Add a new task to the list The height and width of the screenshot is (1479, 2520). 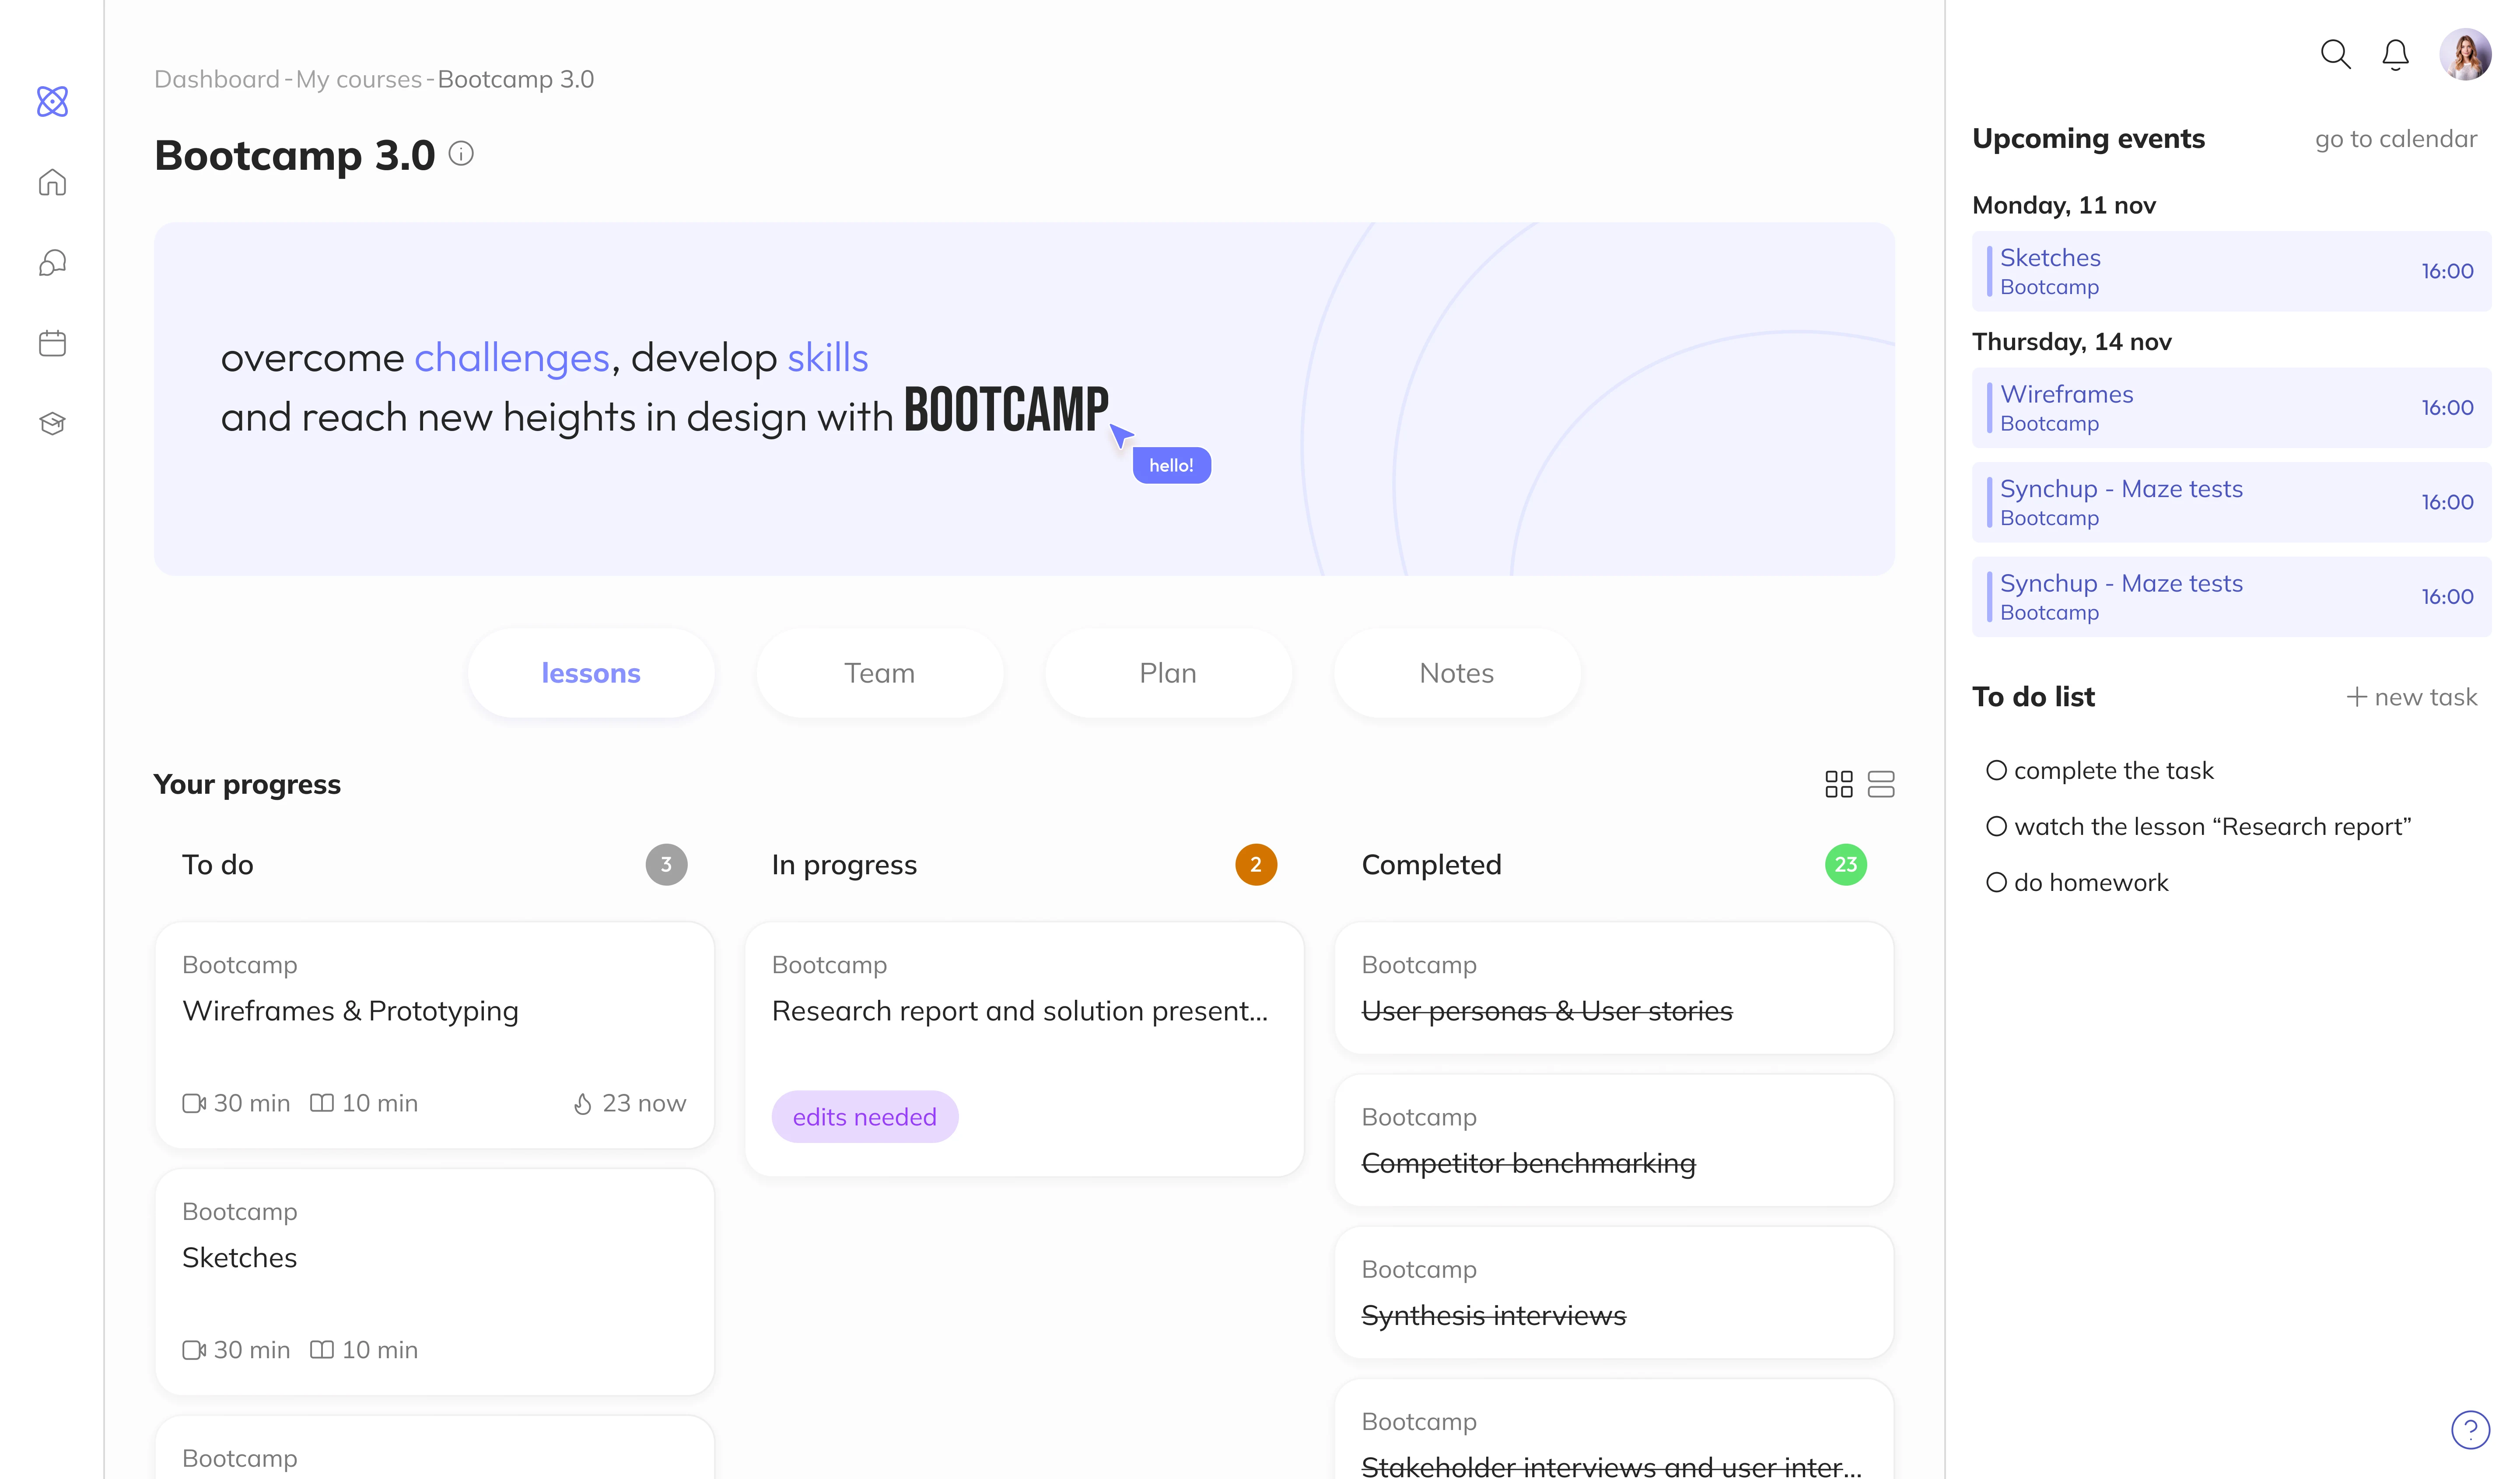2411,697
